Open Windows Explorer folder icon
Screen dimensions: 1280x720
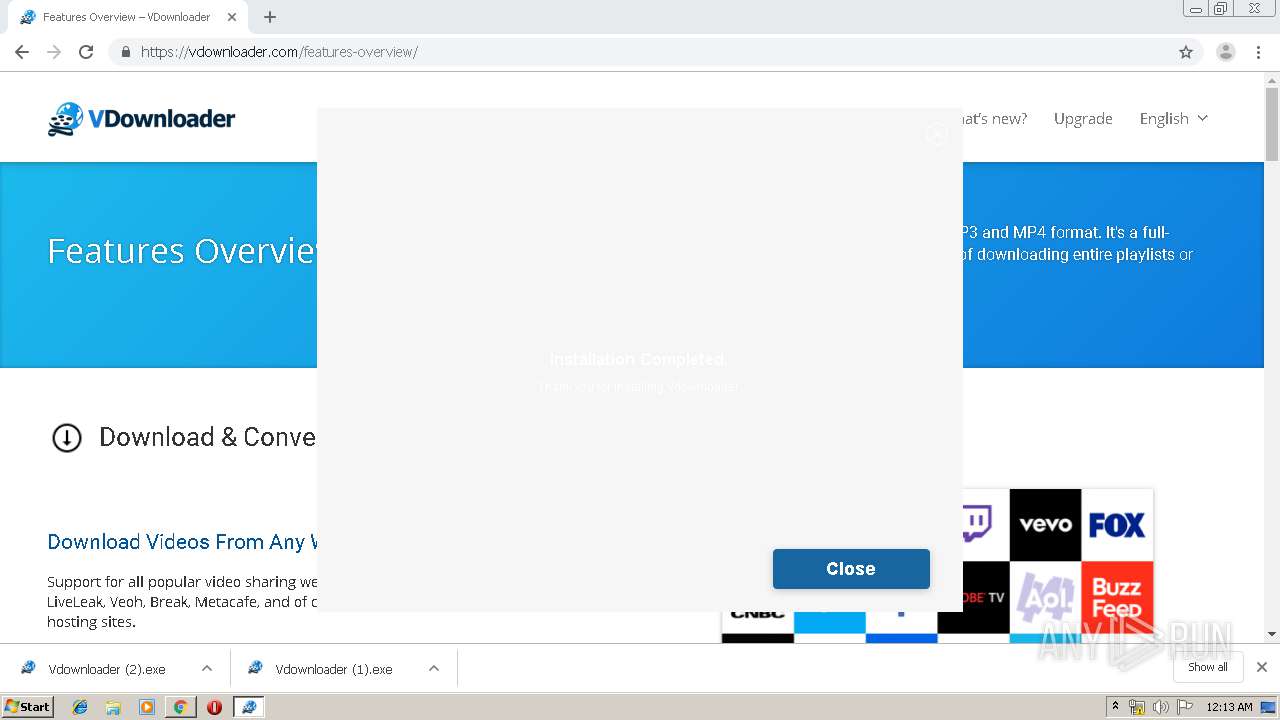click(113, 707)
